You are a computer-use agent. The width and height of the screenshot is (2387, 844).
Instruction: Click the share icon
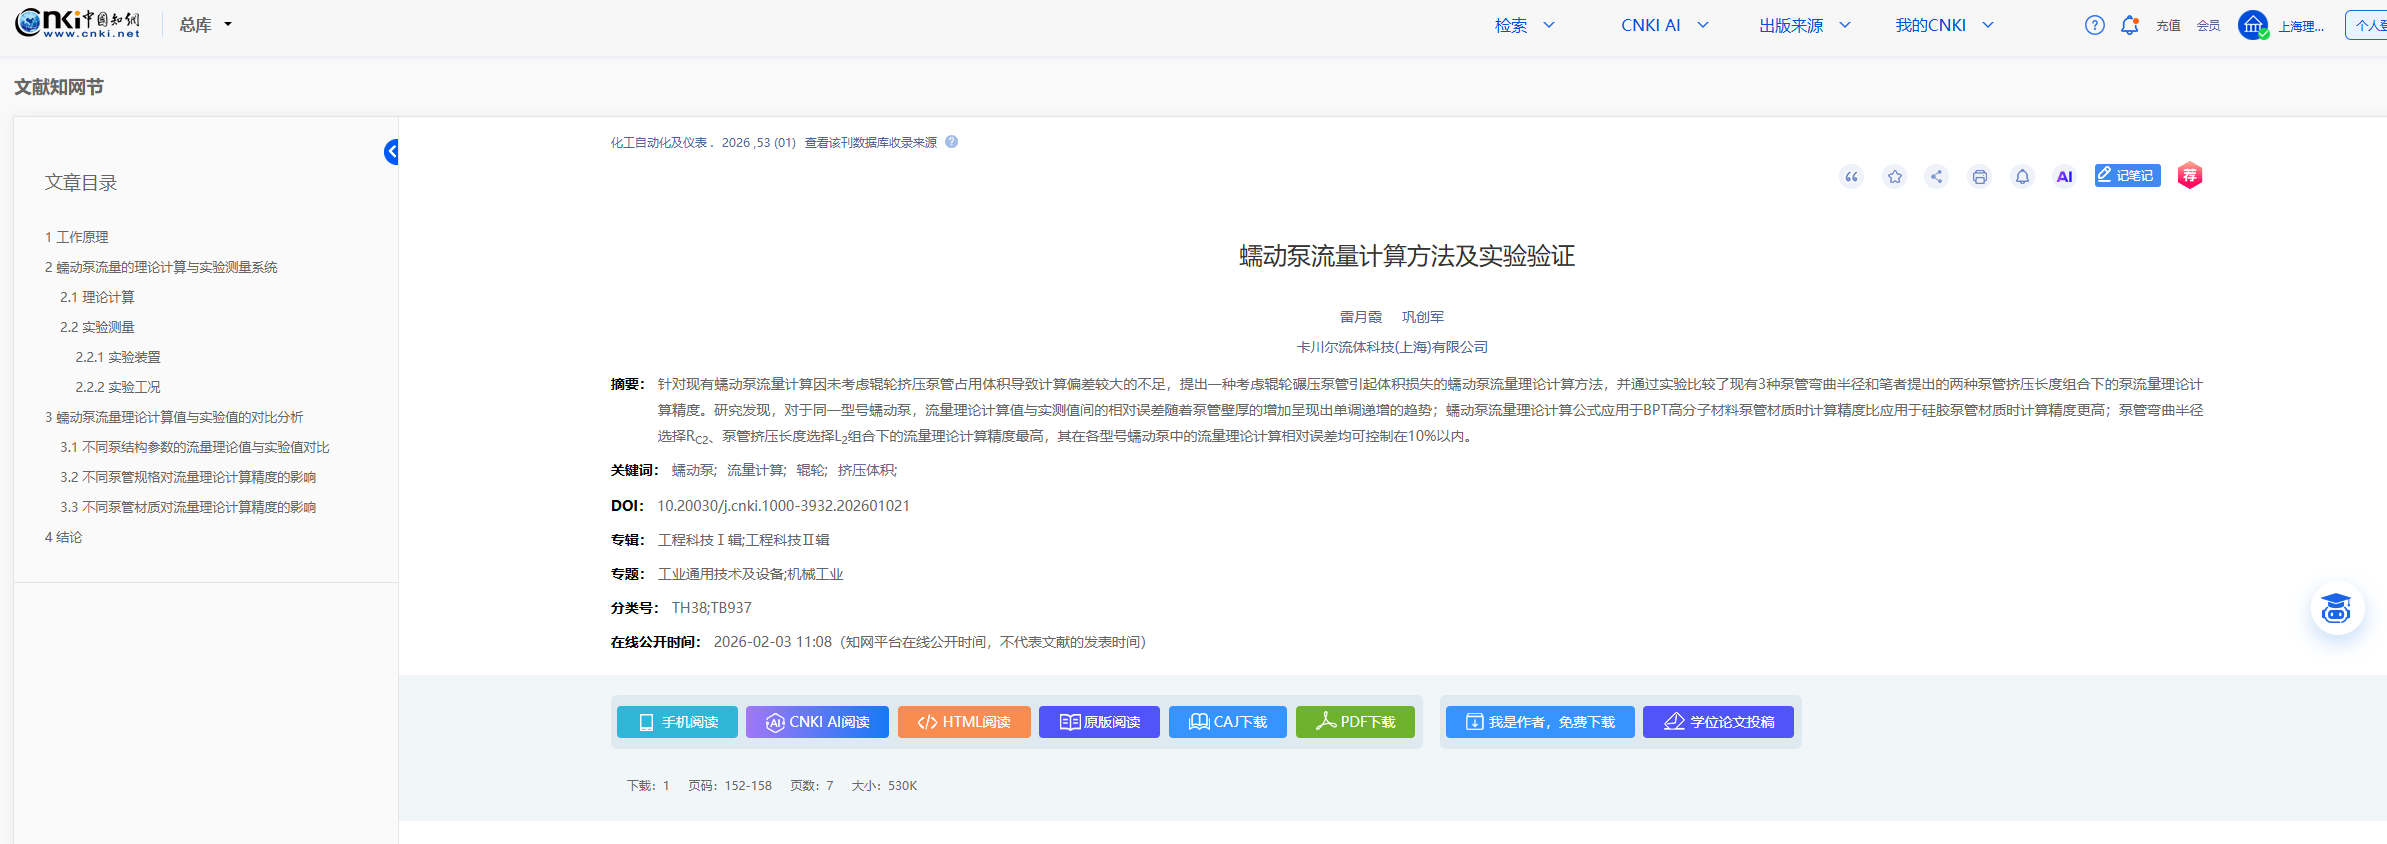tap(1937, 177)
